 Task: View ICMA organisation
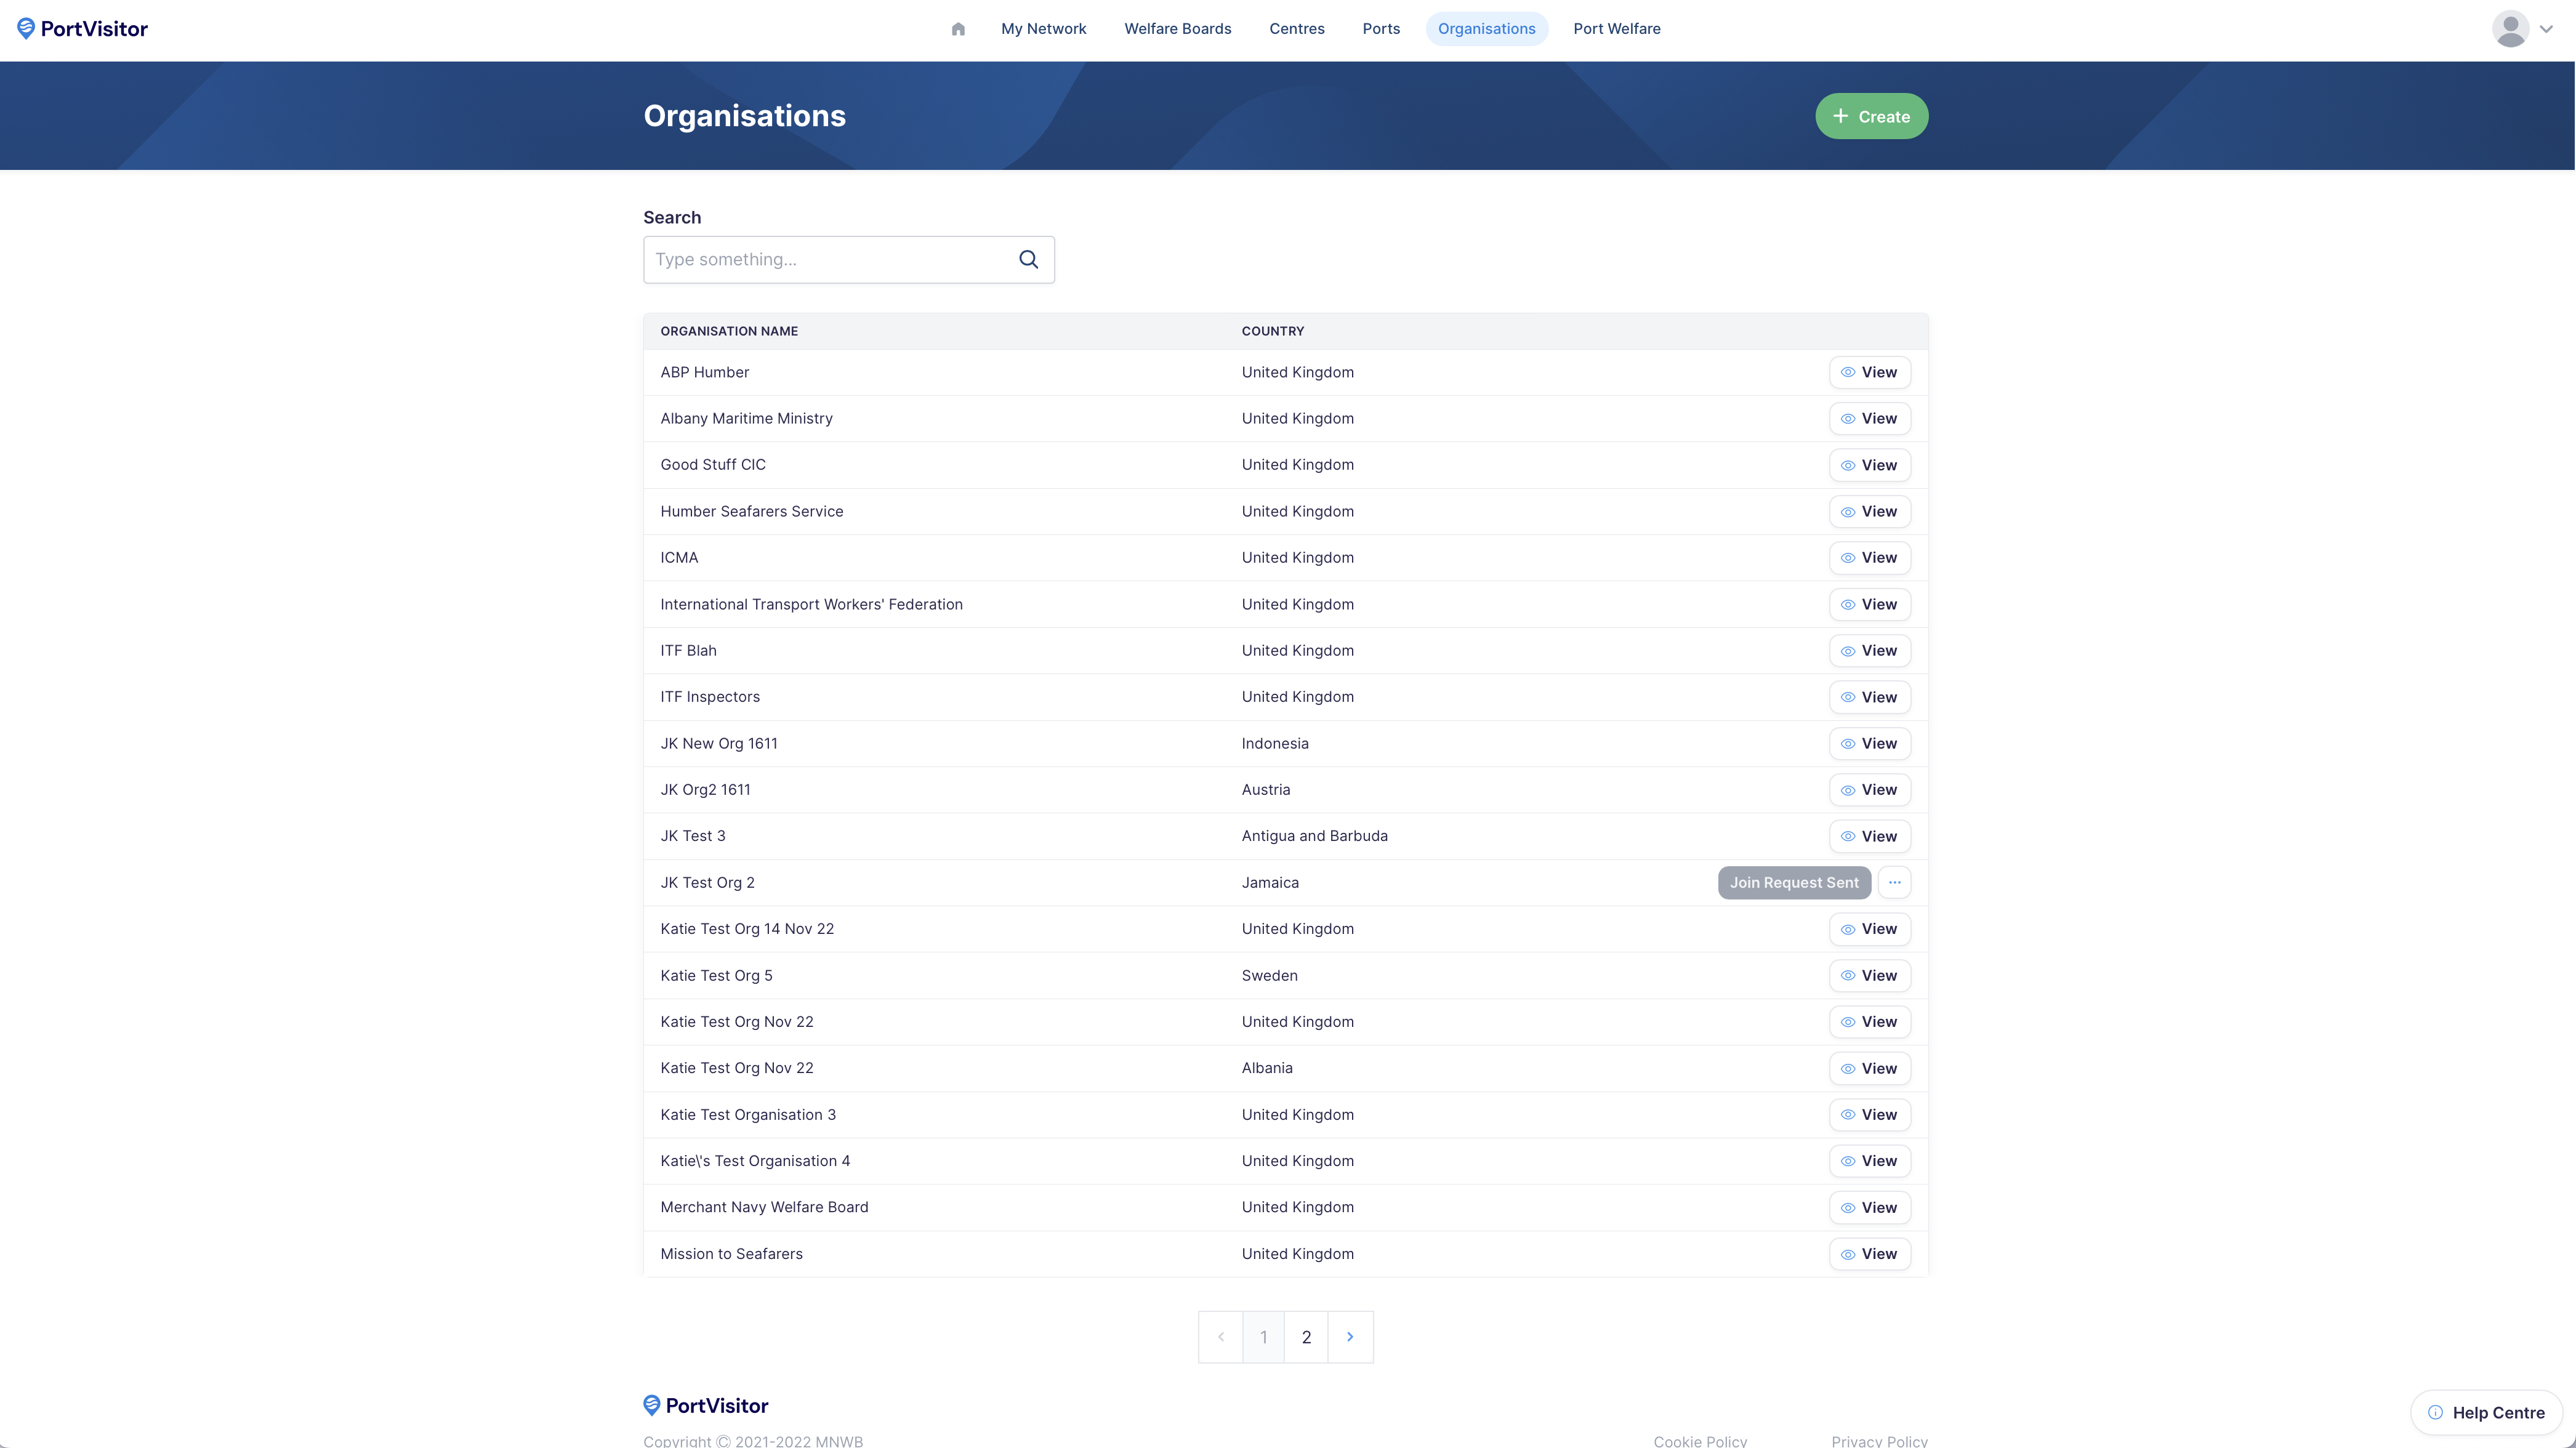click(1869, 558)
